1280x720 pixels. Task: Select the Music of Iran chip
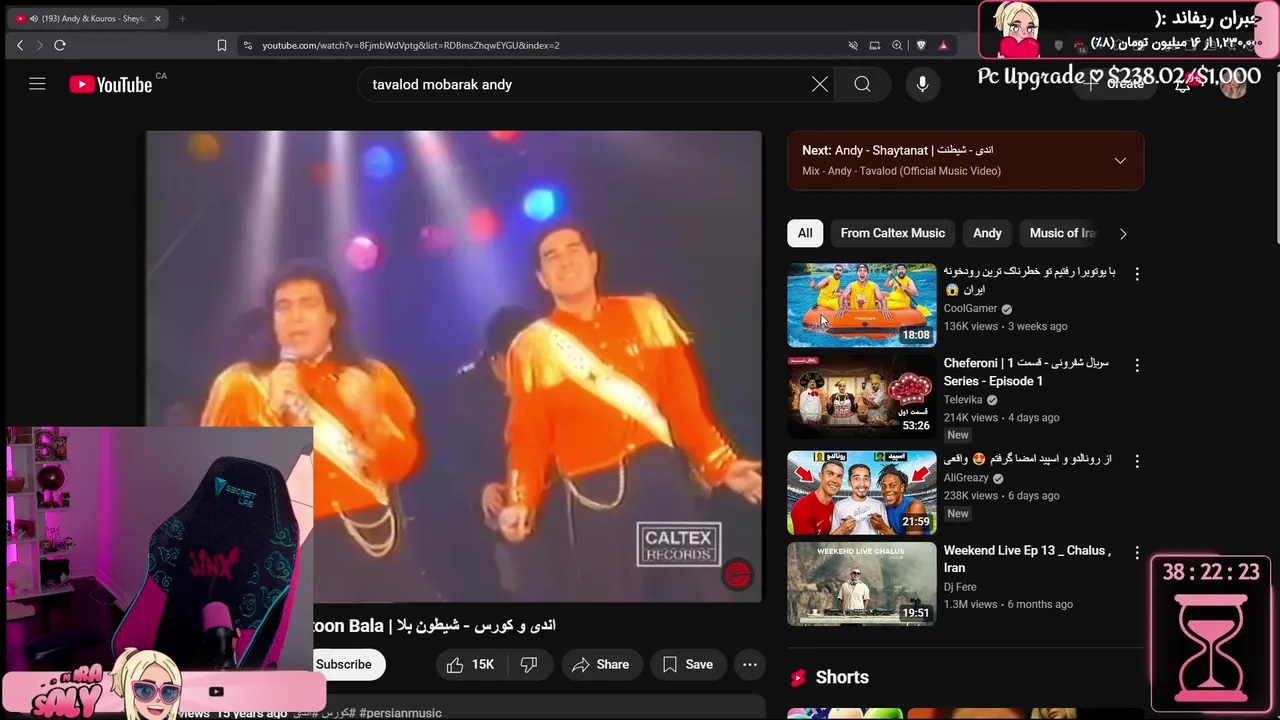coord(1062,233)
